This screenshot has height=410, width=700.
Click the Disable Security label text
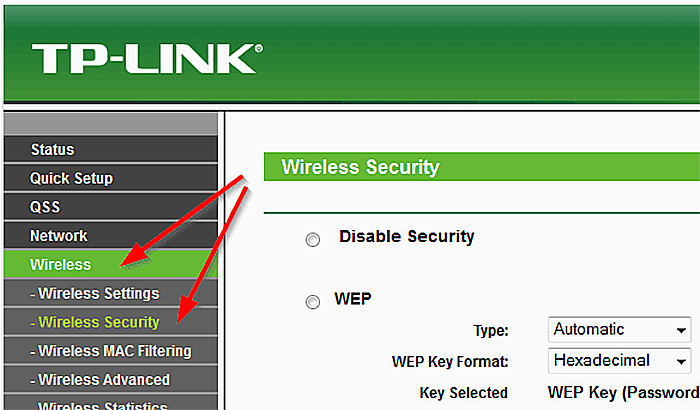pos(407,236)
